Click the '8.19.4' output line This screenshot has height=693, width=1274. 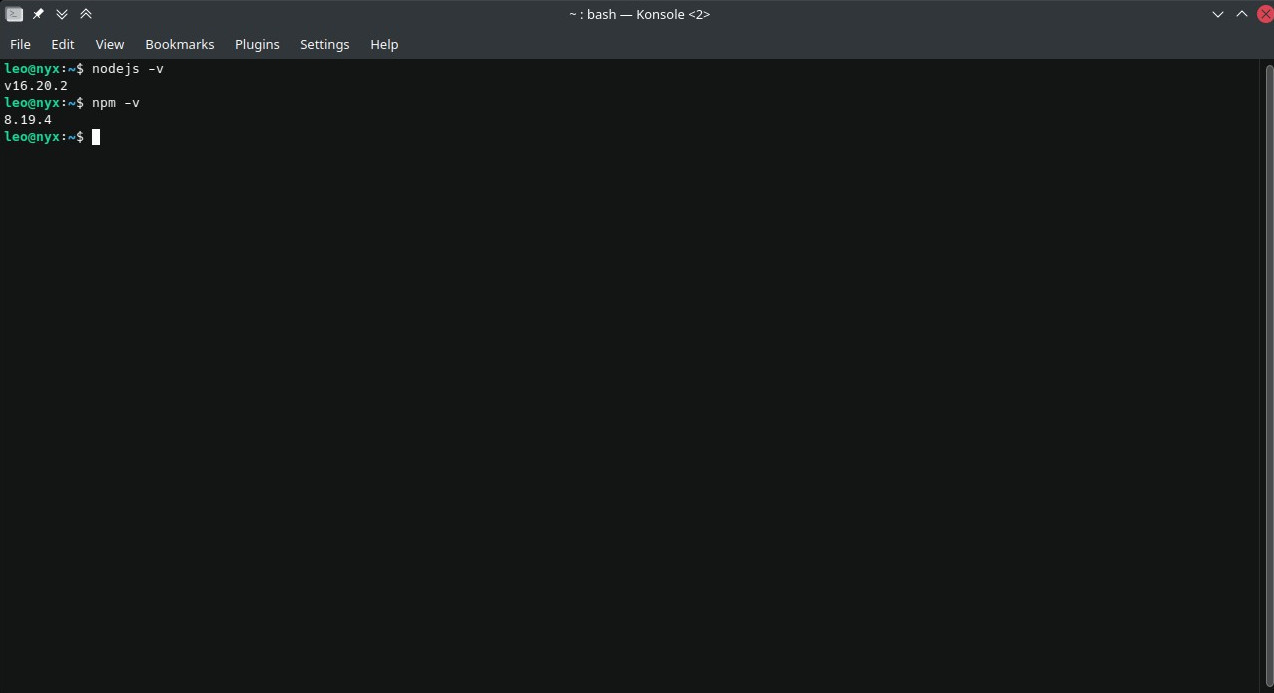point(28,120)
